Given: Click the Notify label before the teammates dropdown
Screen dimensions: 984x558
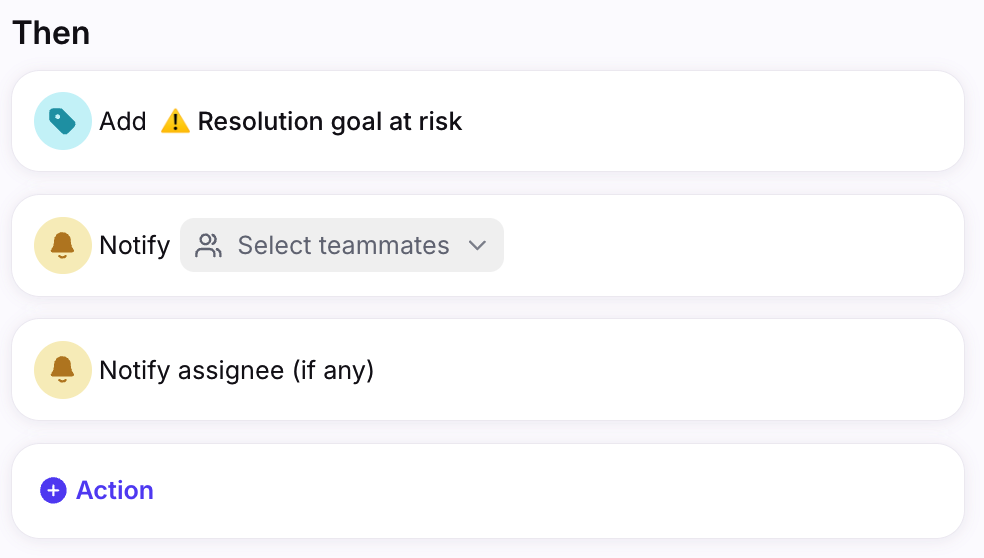Looking at the screenshot, I should click(134, 245).
